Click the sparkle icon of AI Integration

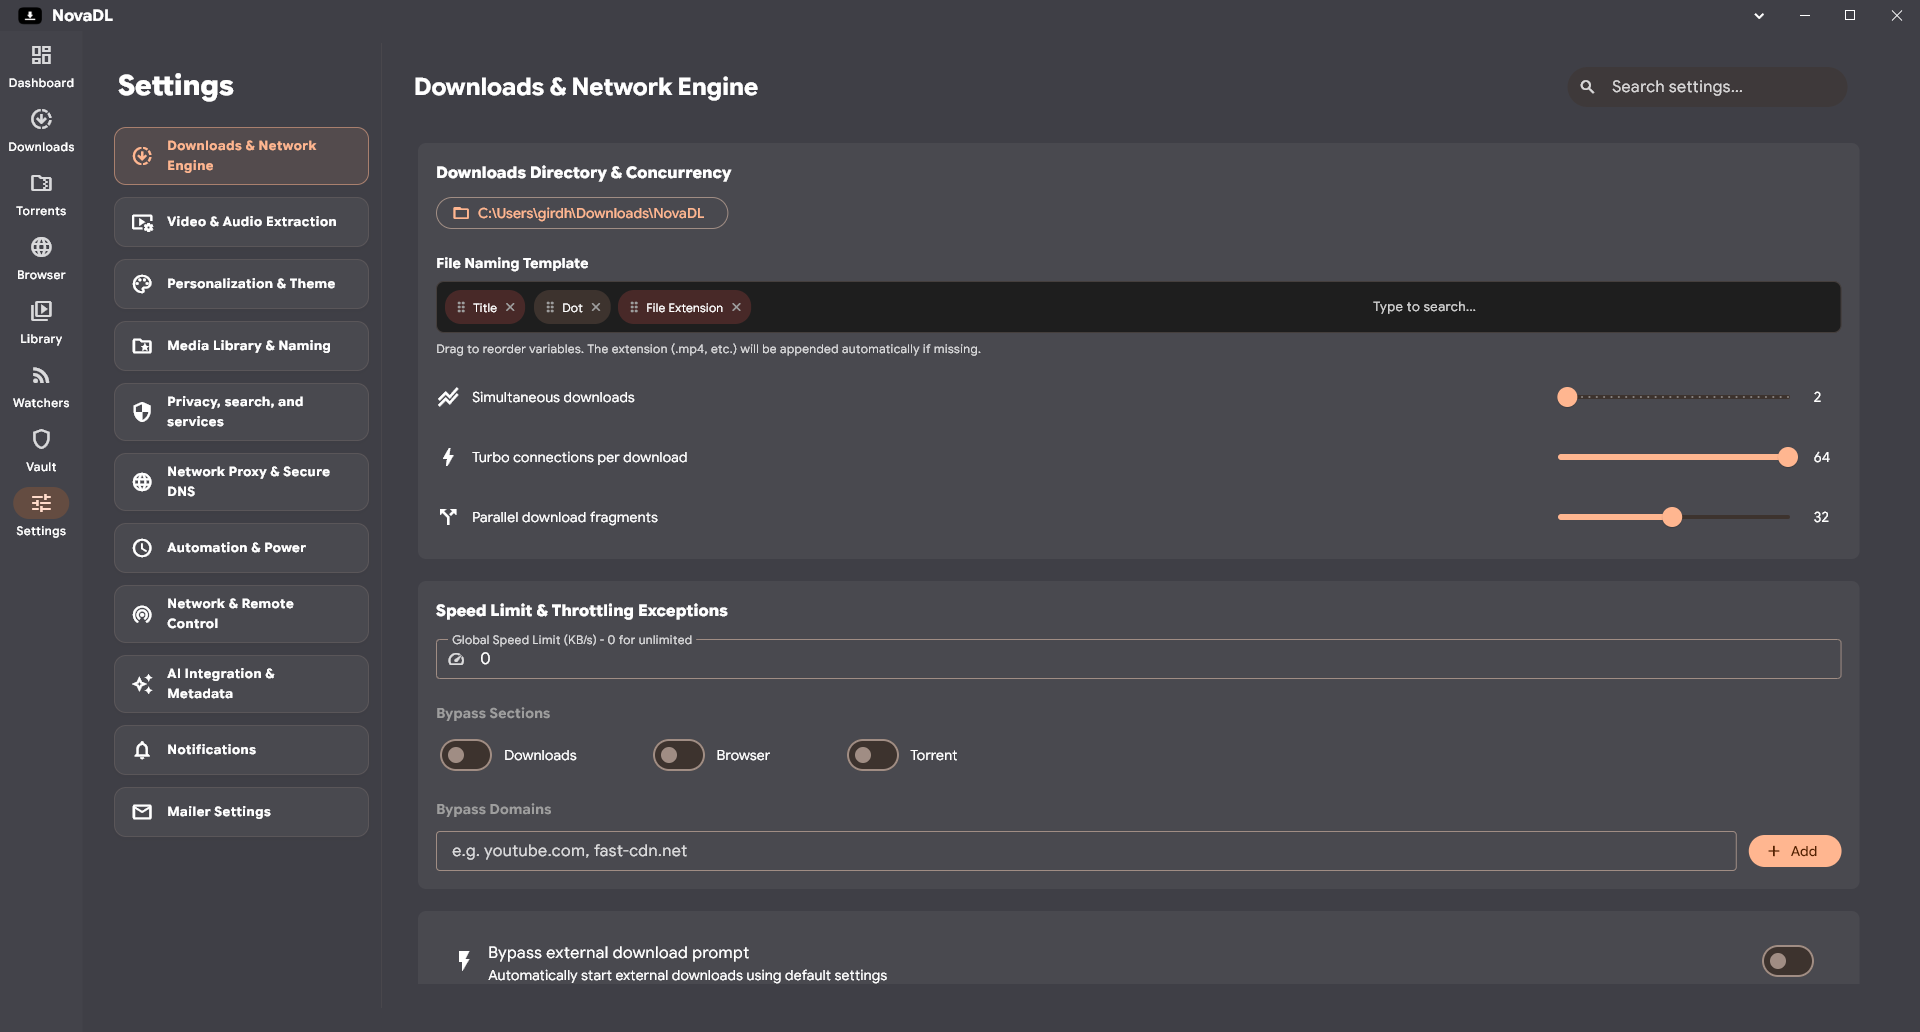[x=142, y=684]
